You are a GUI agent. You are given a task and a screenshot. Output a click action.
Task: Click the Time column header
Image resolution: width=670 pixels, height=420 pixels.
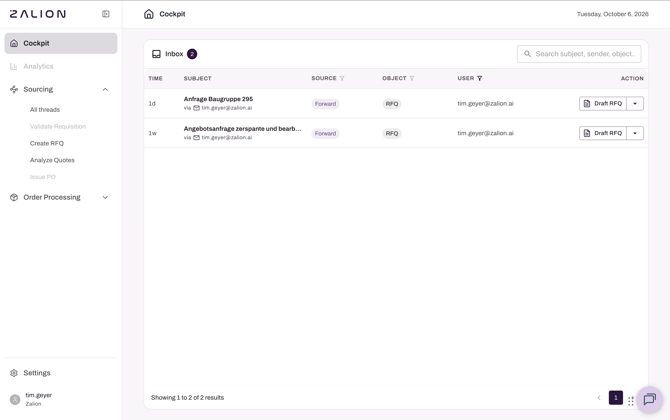click(x=156, y=79)
